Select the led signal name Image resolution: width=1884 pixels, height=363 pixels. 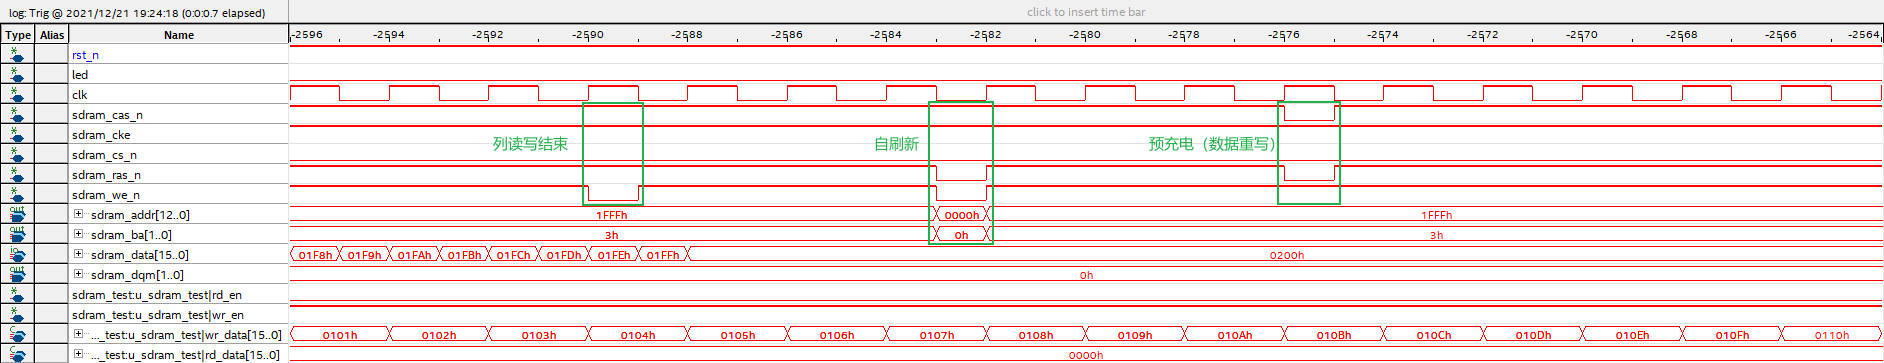pyautogui.click(x=80, y=75)
